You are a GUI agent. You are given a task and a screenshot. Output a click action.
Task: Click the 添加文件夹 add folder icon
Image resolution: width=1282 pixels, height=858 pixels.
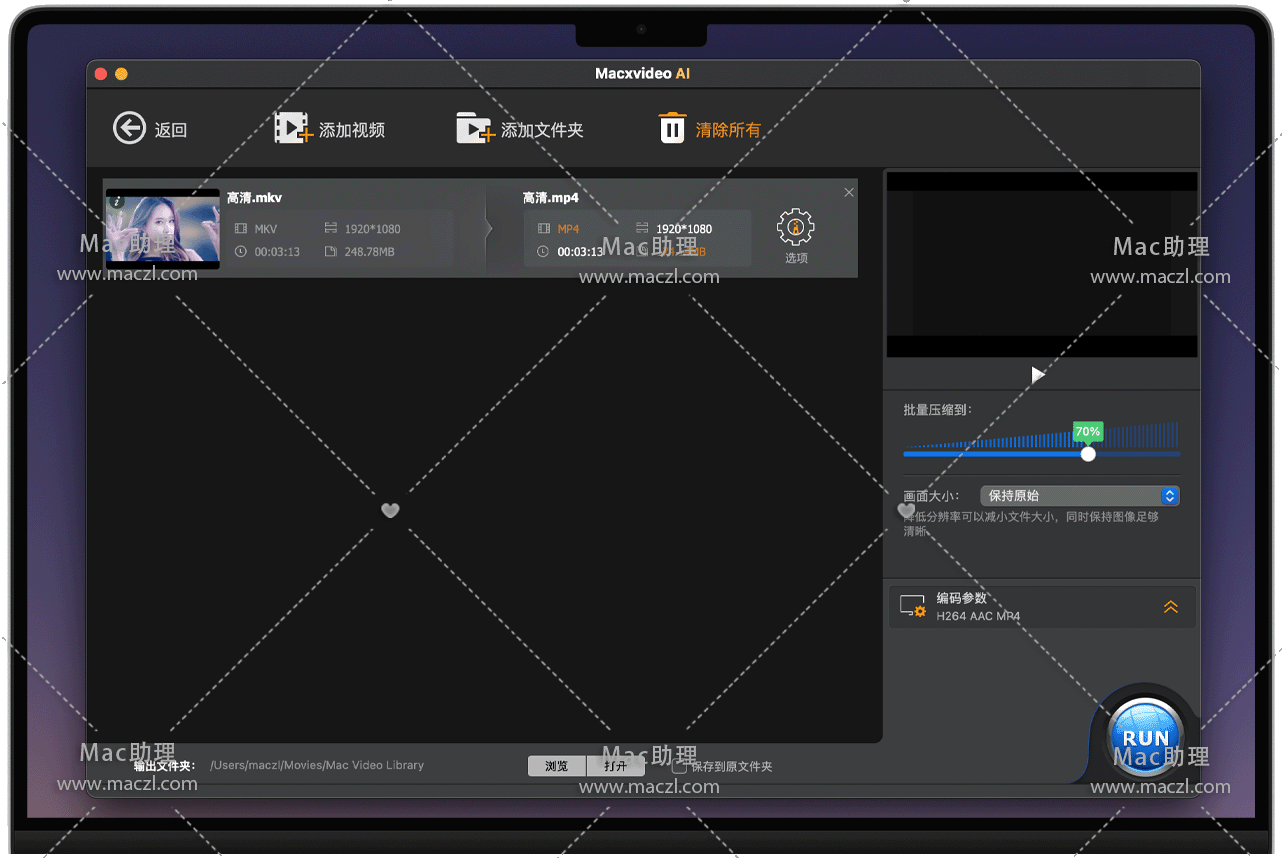pos(474,129)
